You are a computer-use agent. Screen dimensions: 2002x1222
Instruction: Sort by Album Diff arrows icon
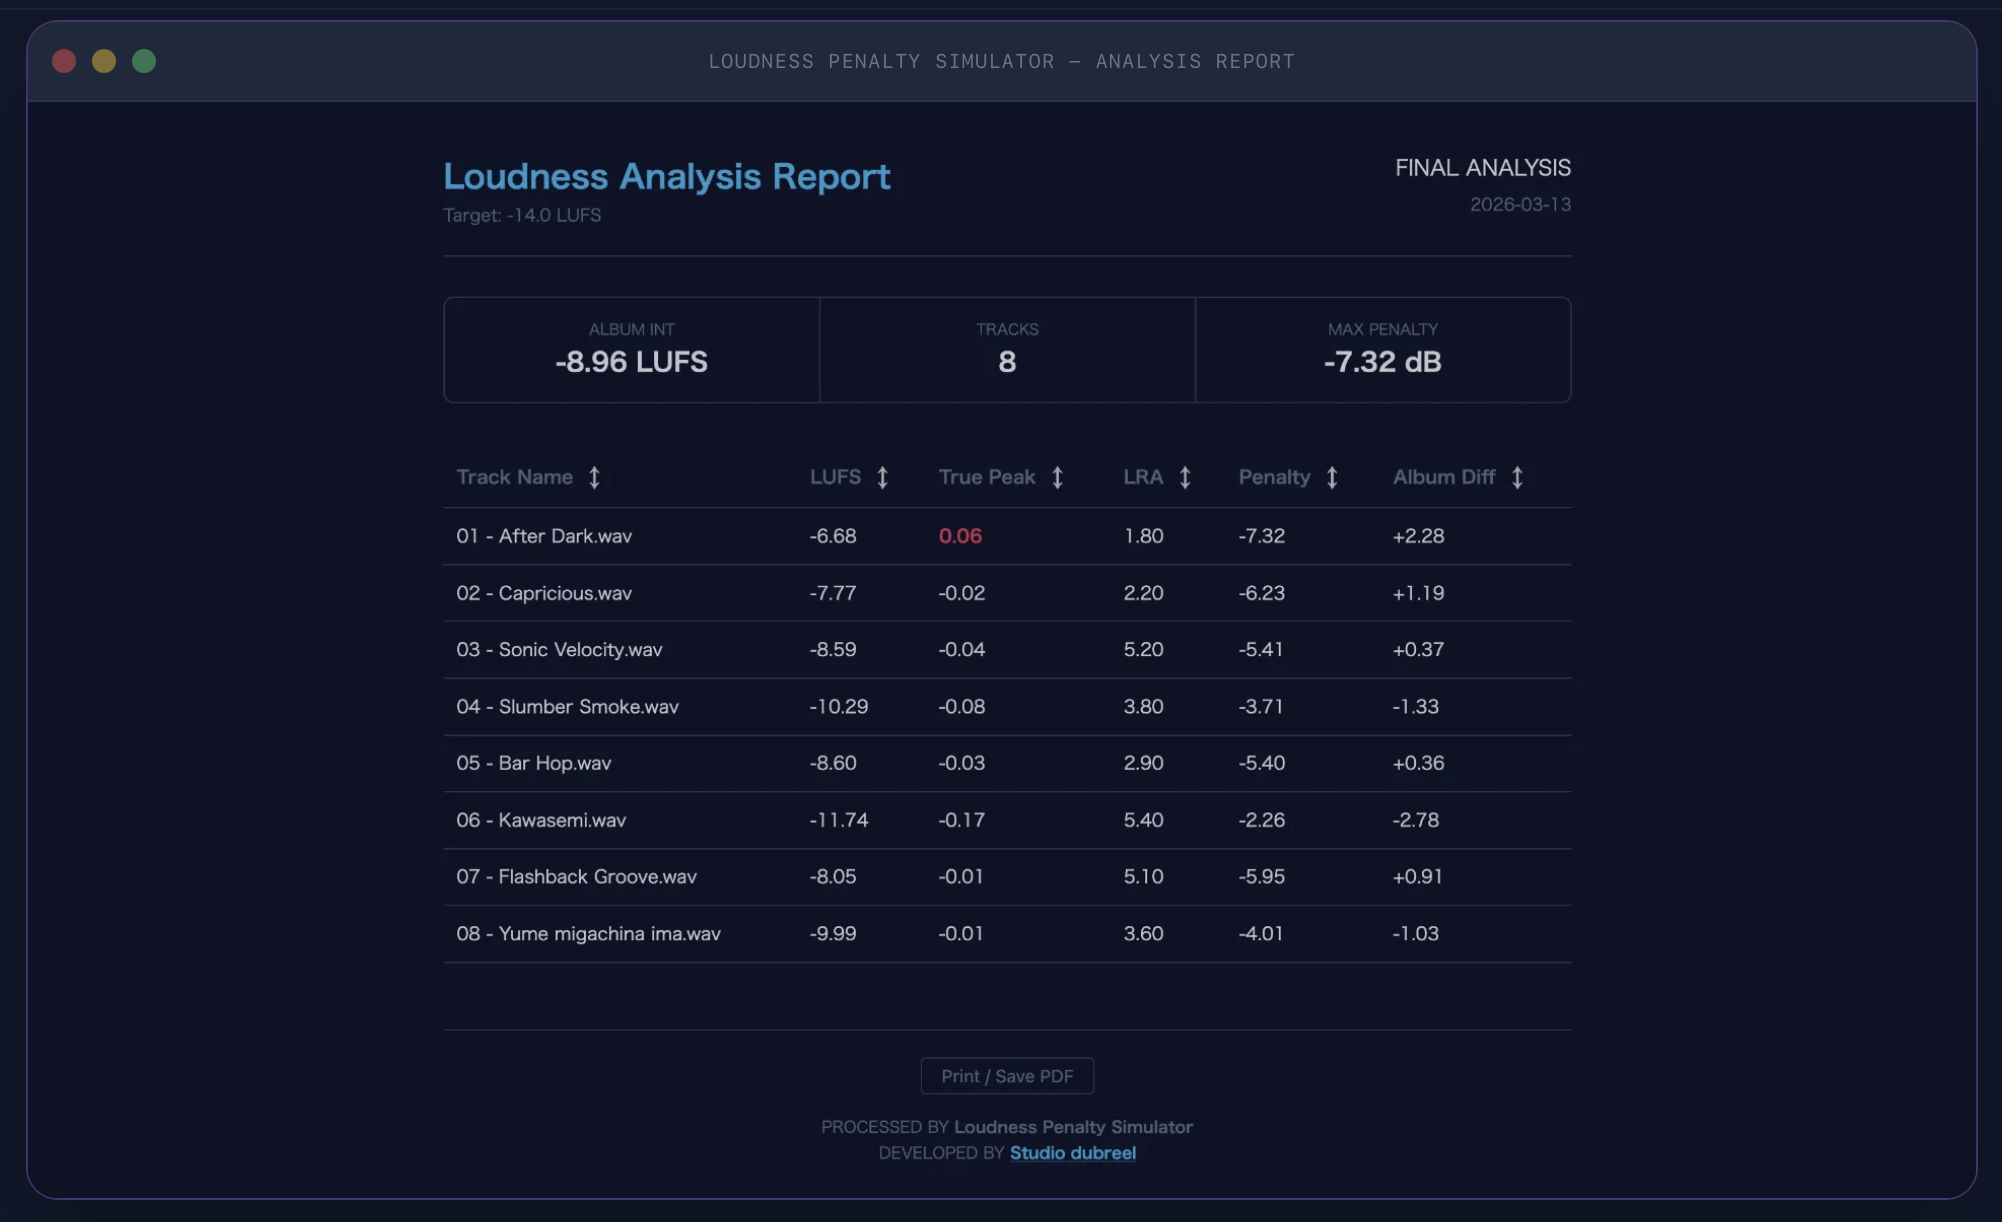coord(1517,478)
